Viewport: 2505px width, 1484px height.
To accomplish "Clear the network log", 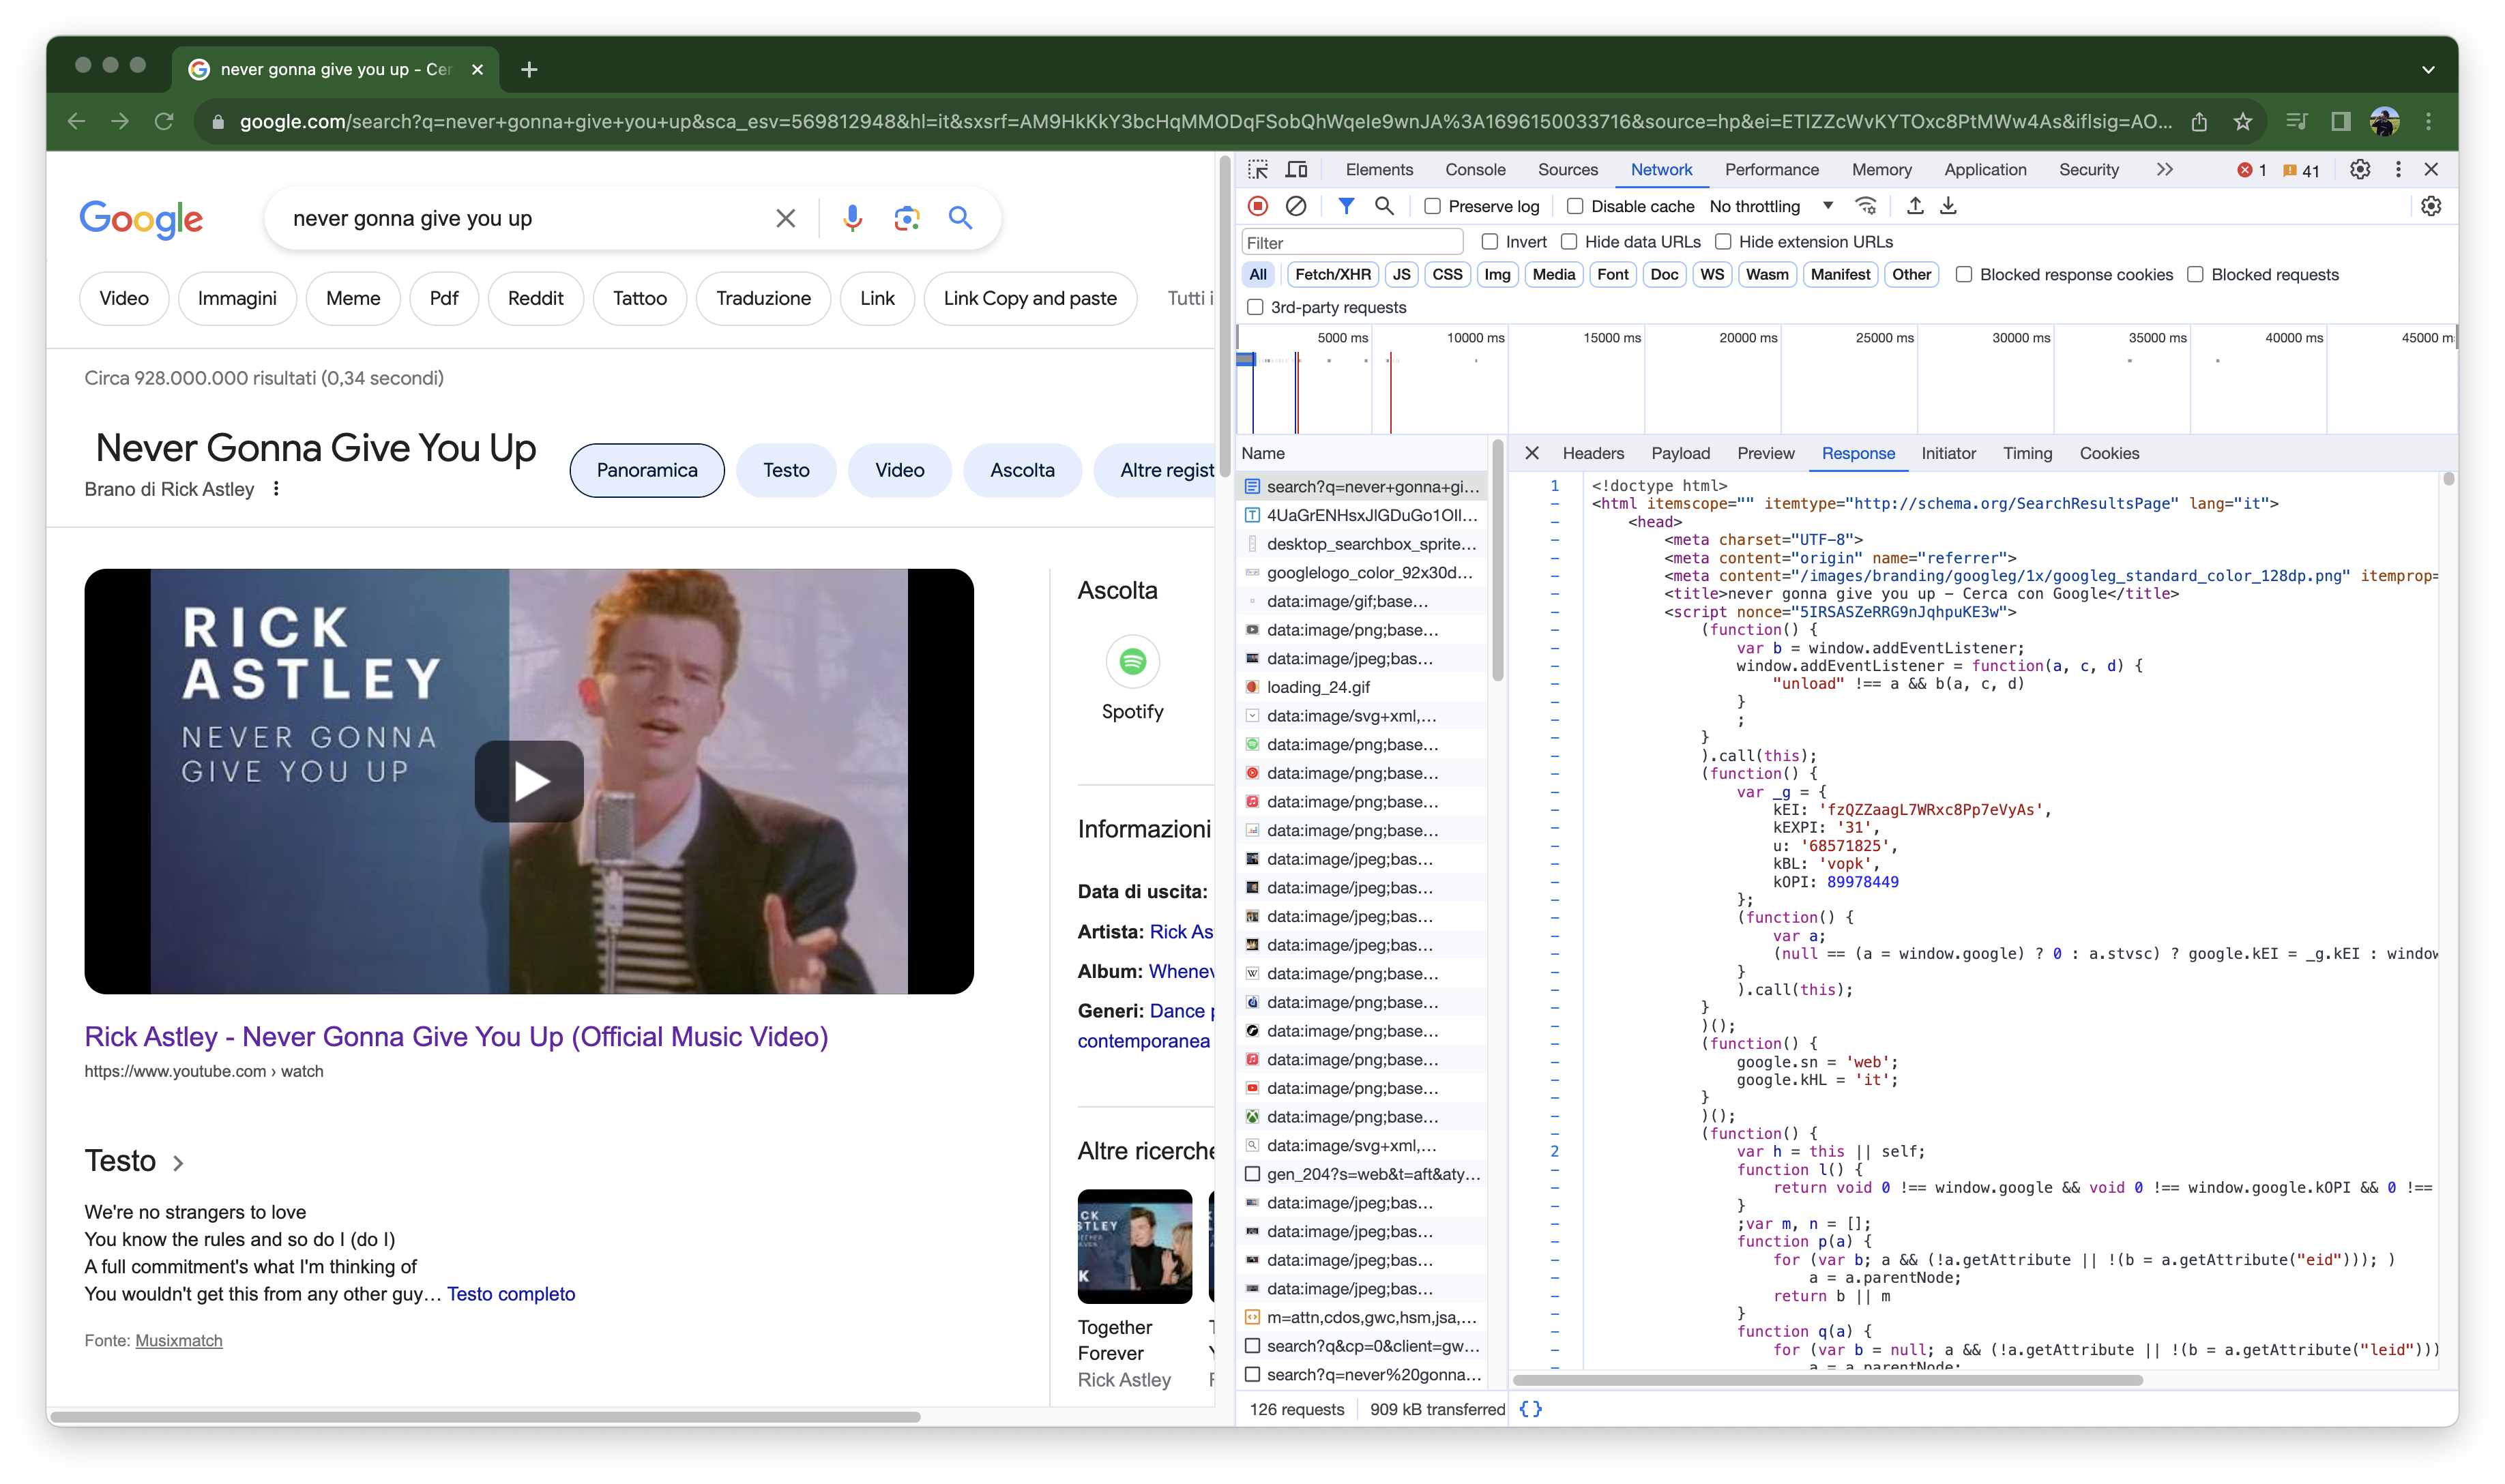I will click(1296, 206).
